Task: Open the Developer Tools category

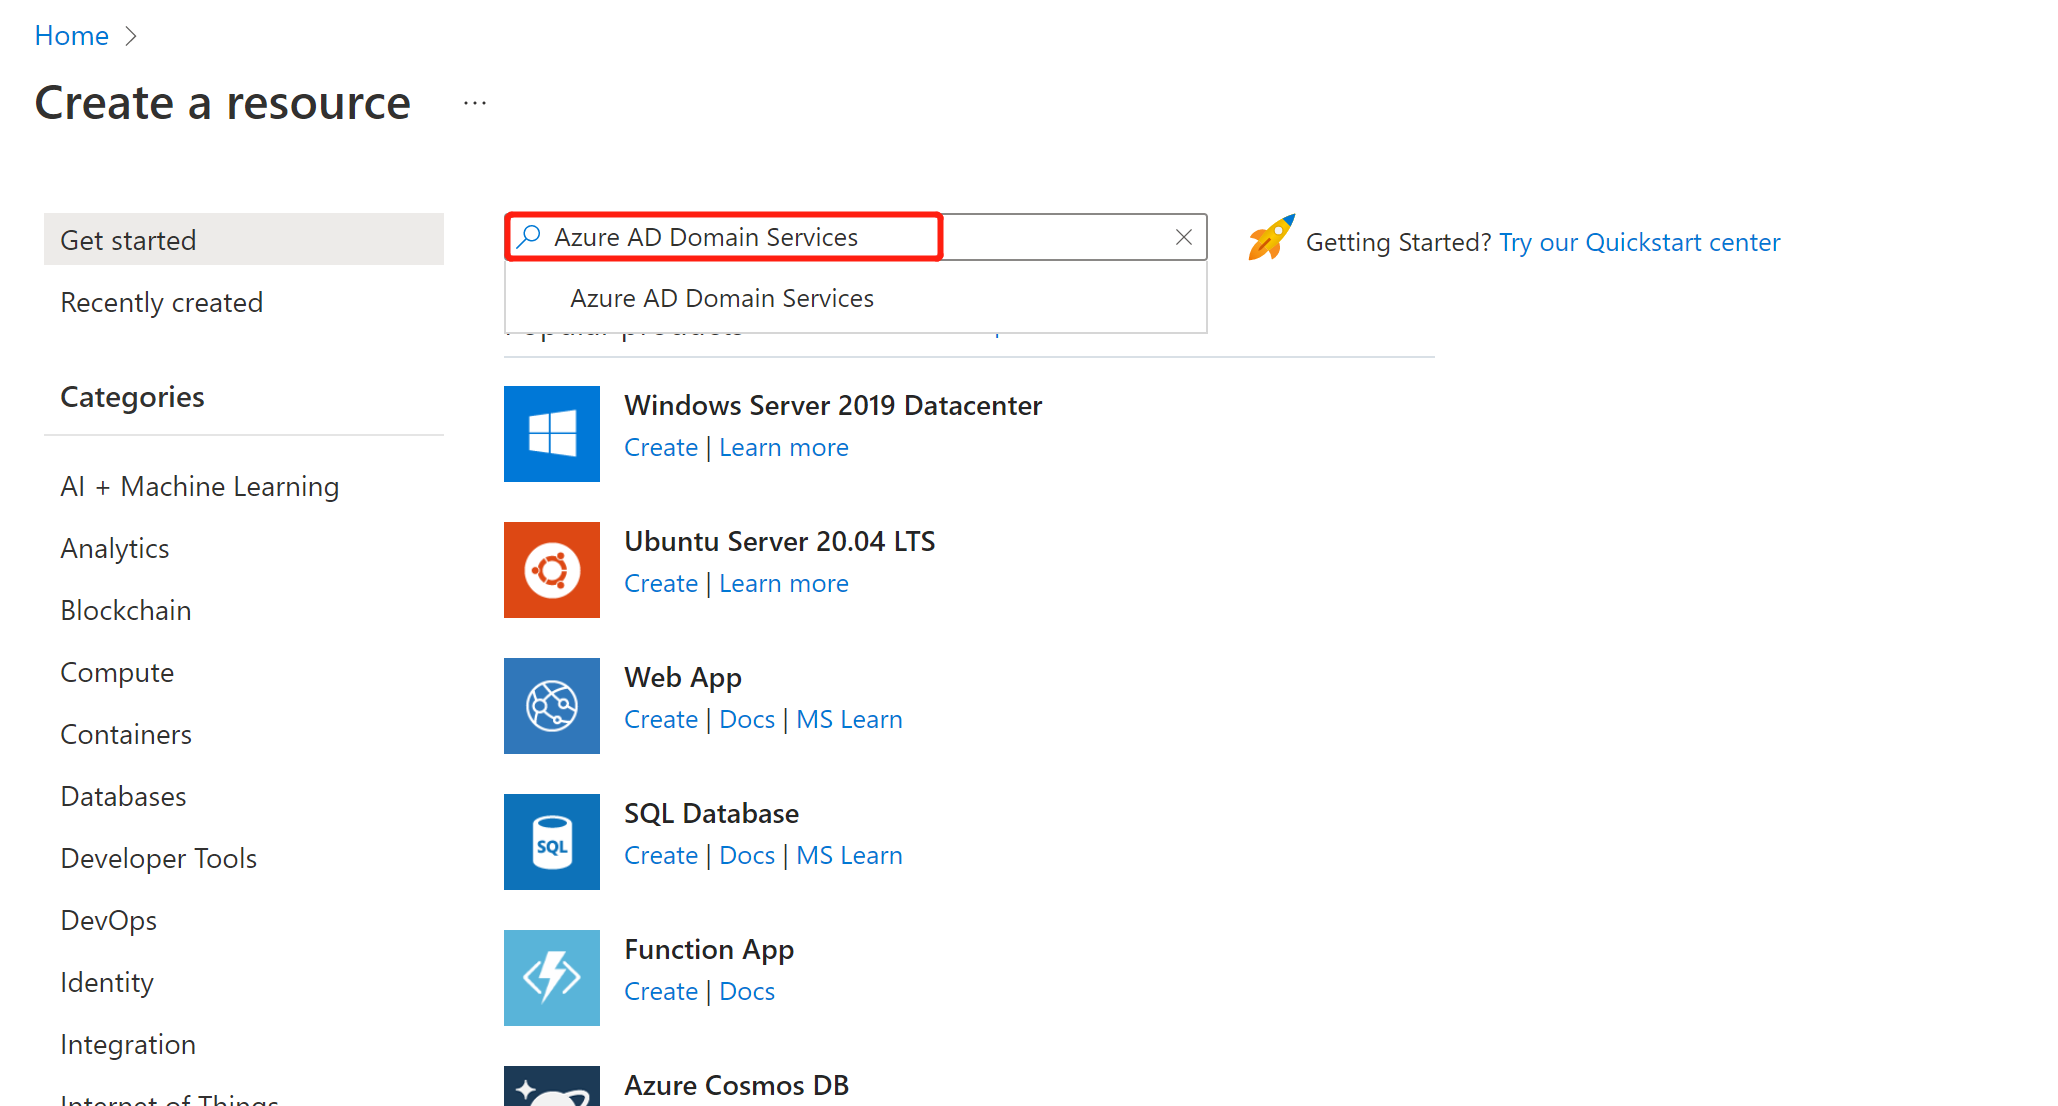Action: tap(159, 858)
